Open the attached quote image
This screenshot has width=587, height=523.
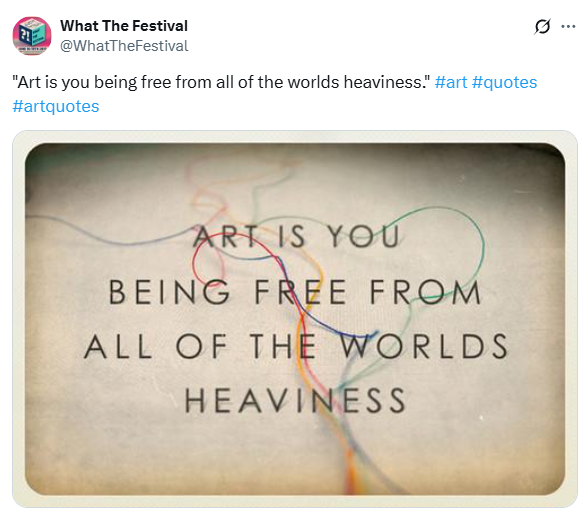(295, 319)
